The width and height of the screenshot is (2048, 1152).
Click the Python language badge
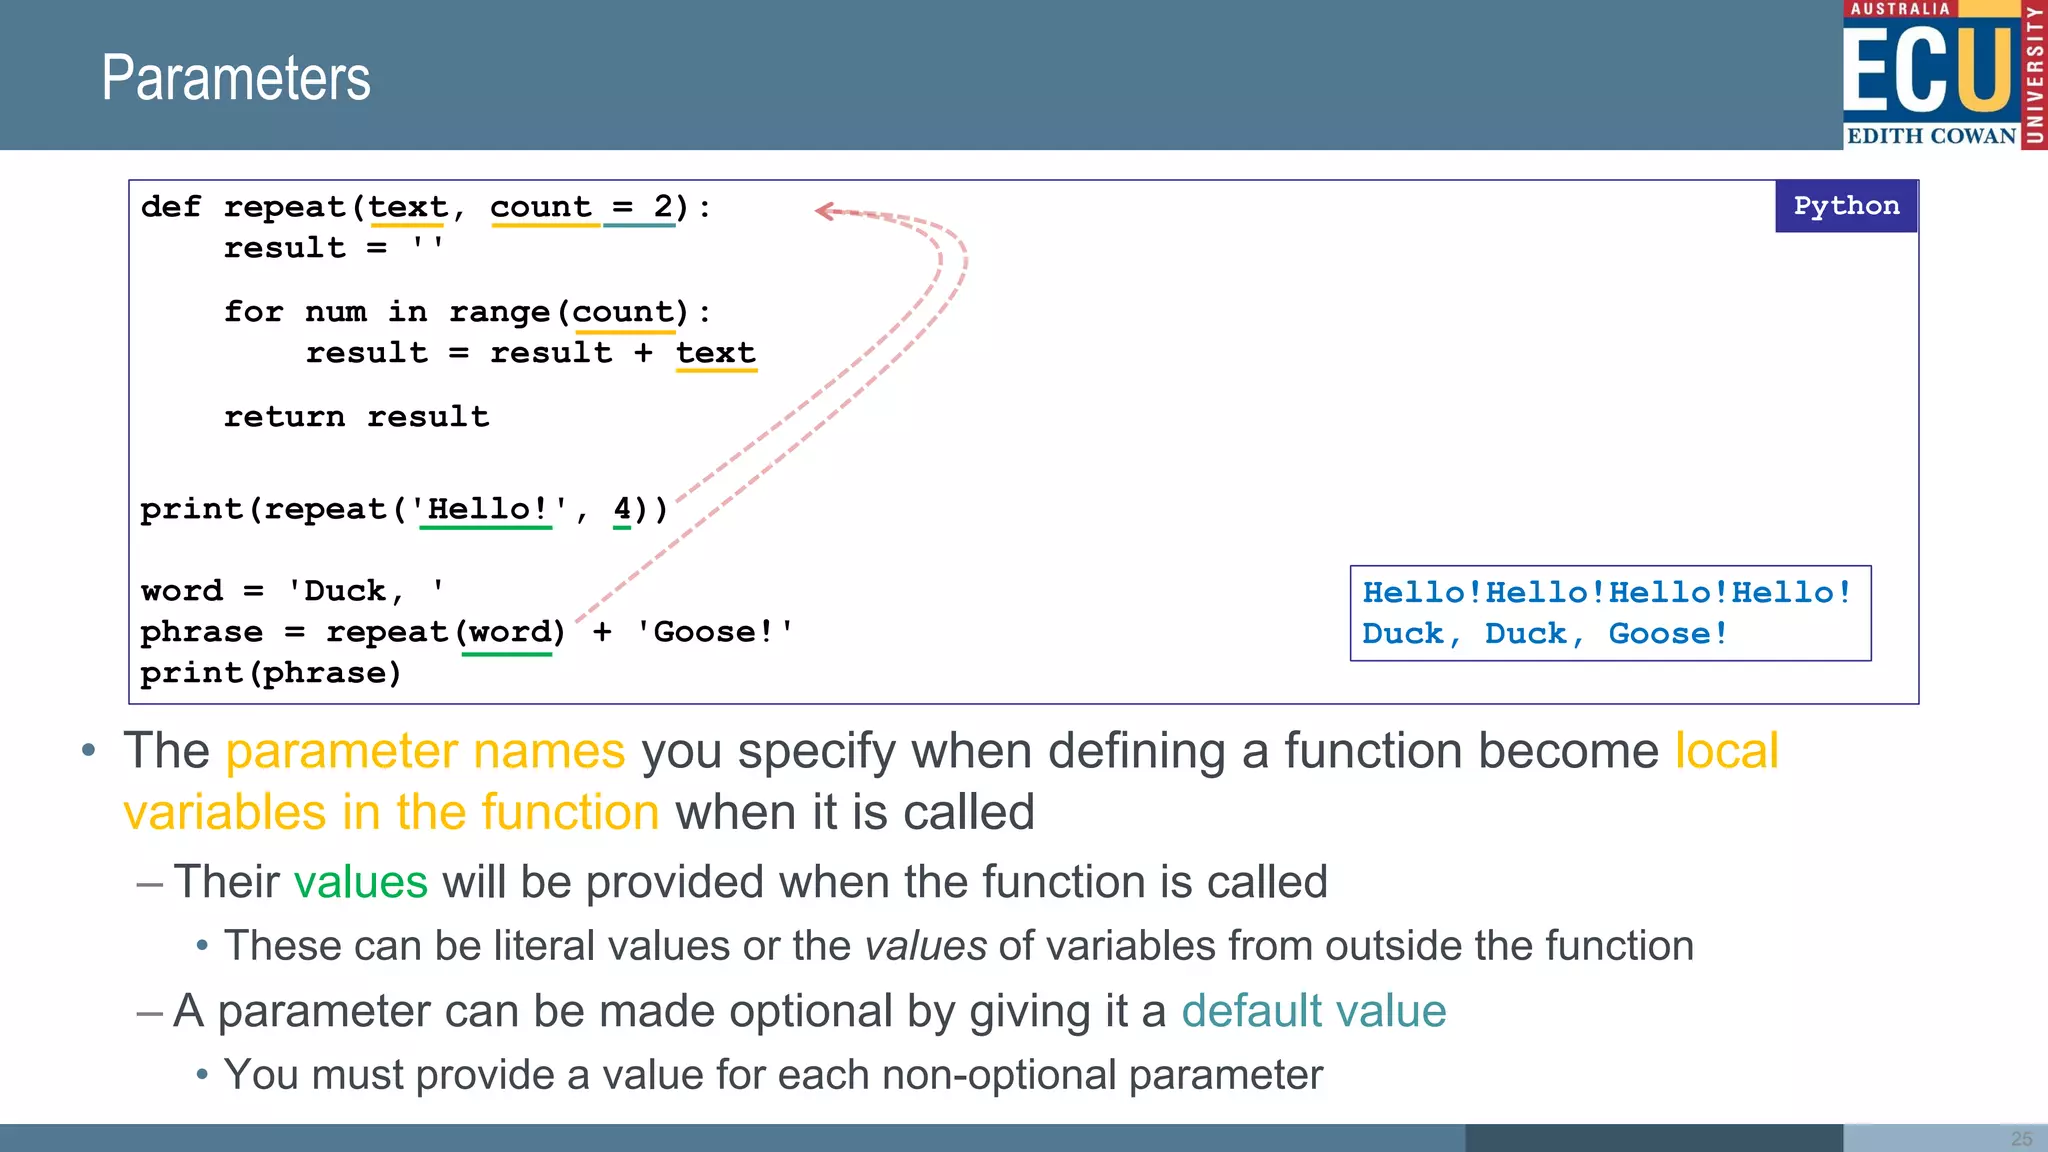(1845, 206)
